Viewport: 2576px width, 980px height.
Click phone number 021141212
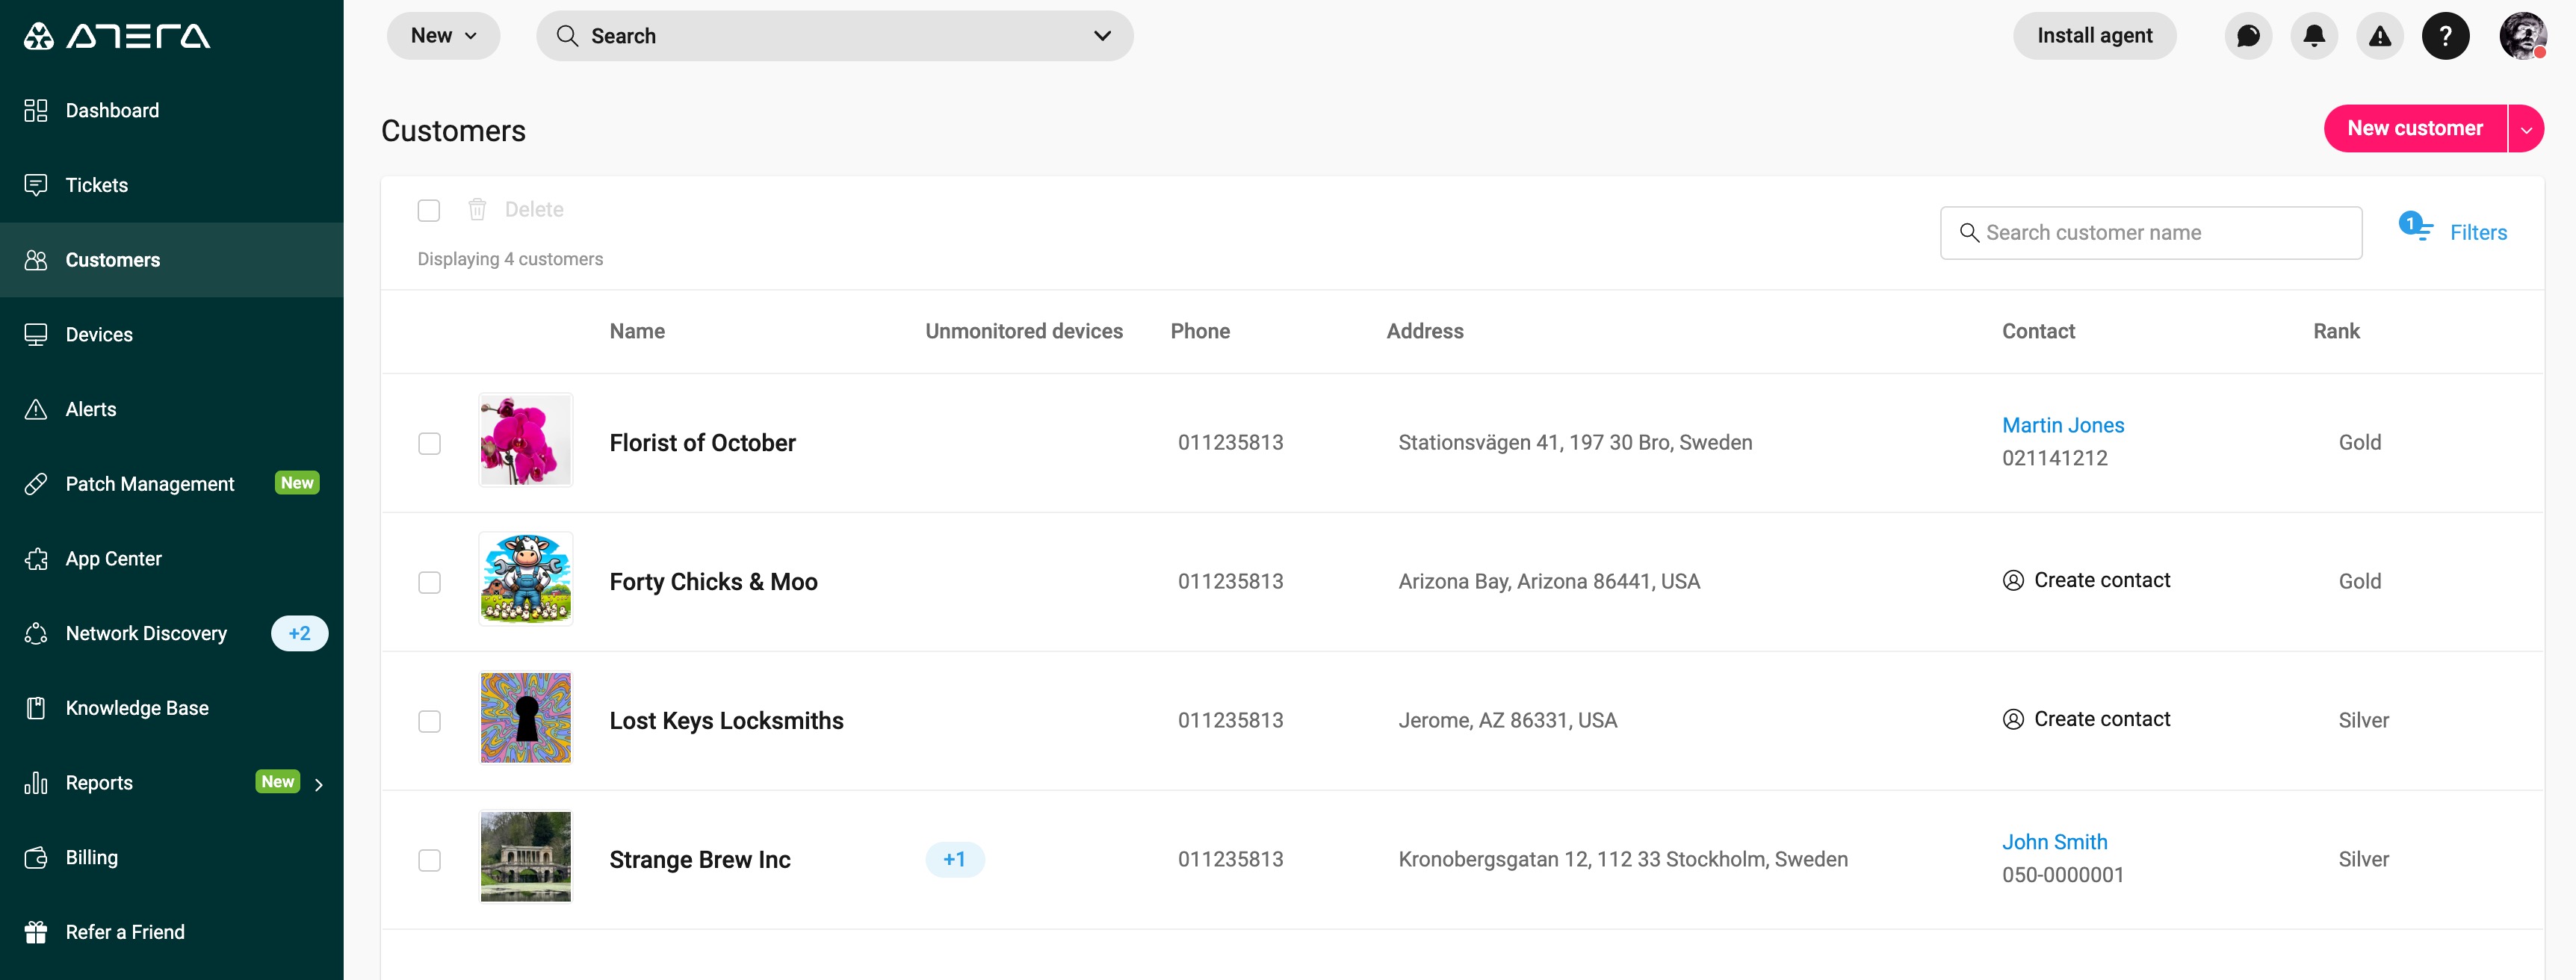coord(2055,458)
